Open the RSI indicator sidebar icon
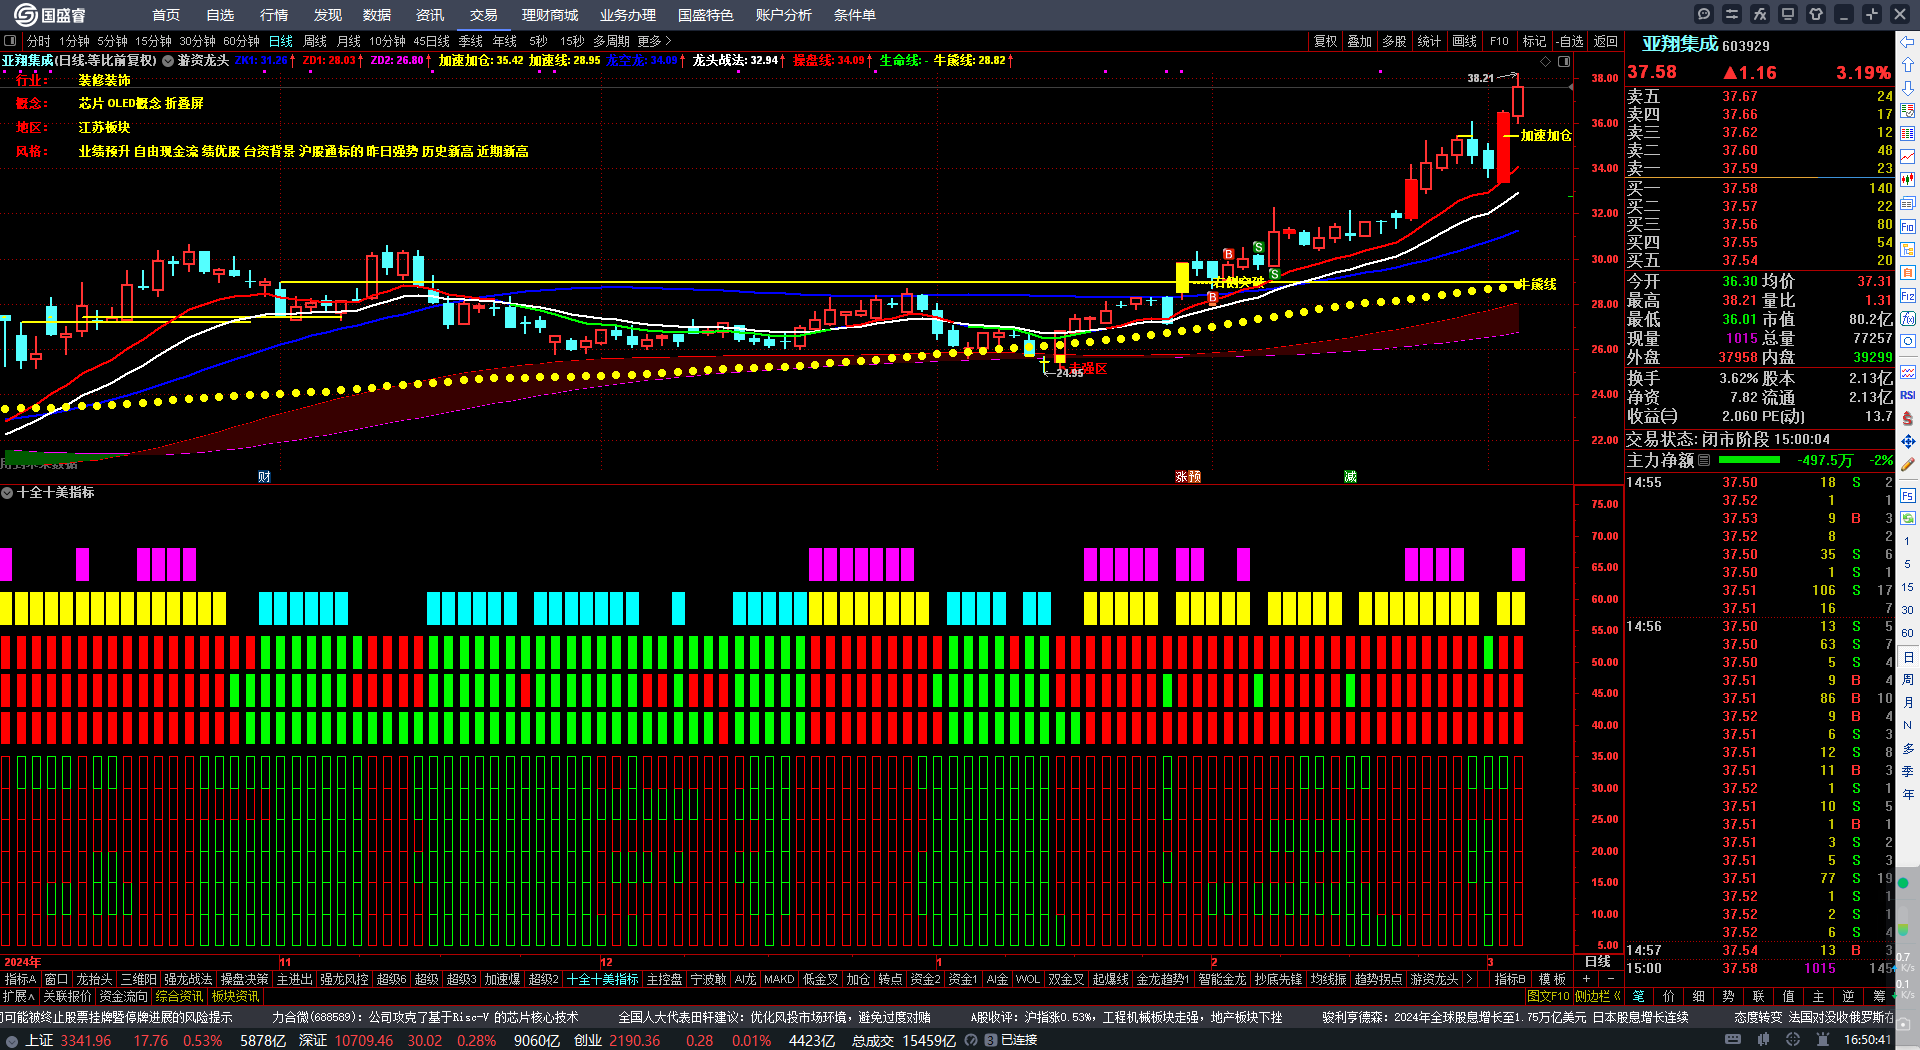Viewport: 1920px width, 1050px height. coord(1908,395)
